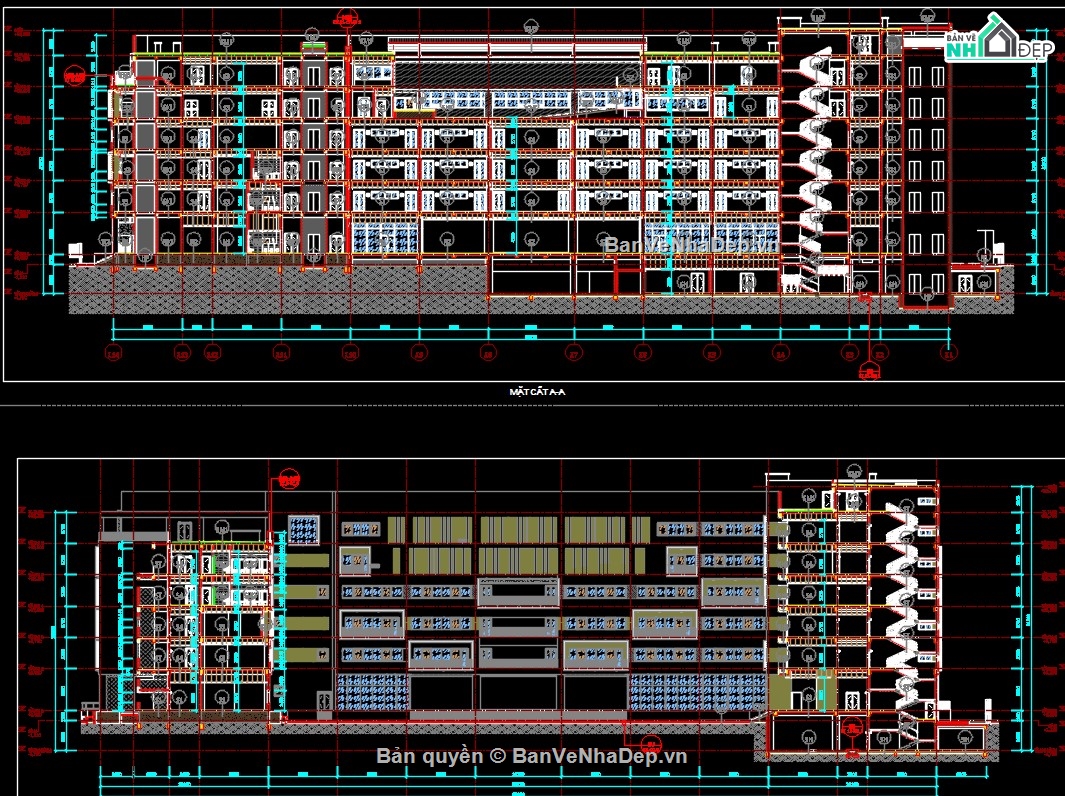Pick the white staircase in the lower section

click(904, 610)
